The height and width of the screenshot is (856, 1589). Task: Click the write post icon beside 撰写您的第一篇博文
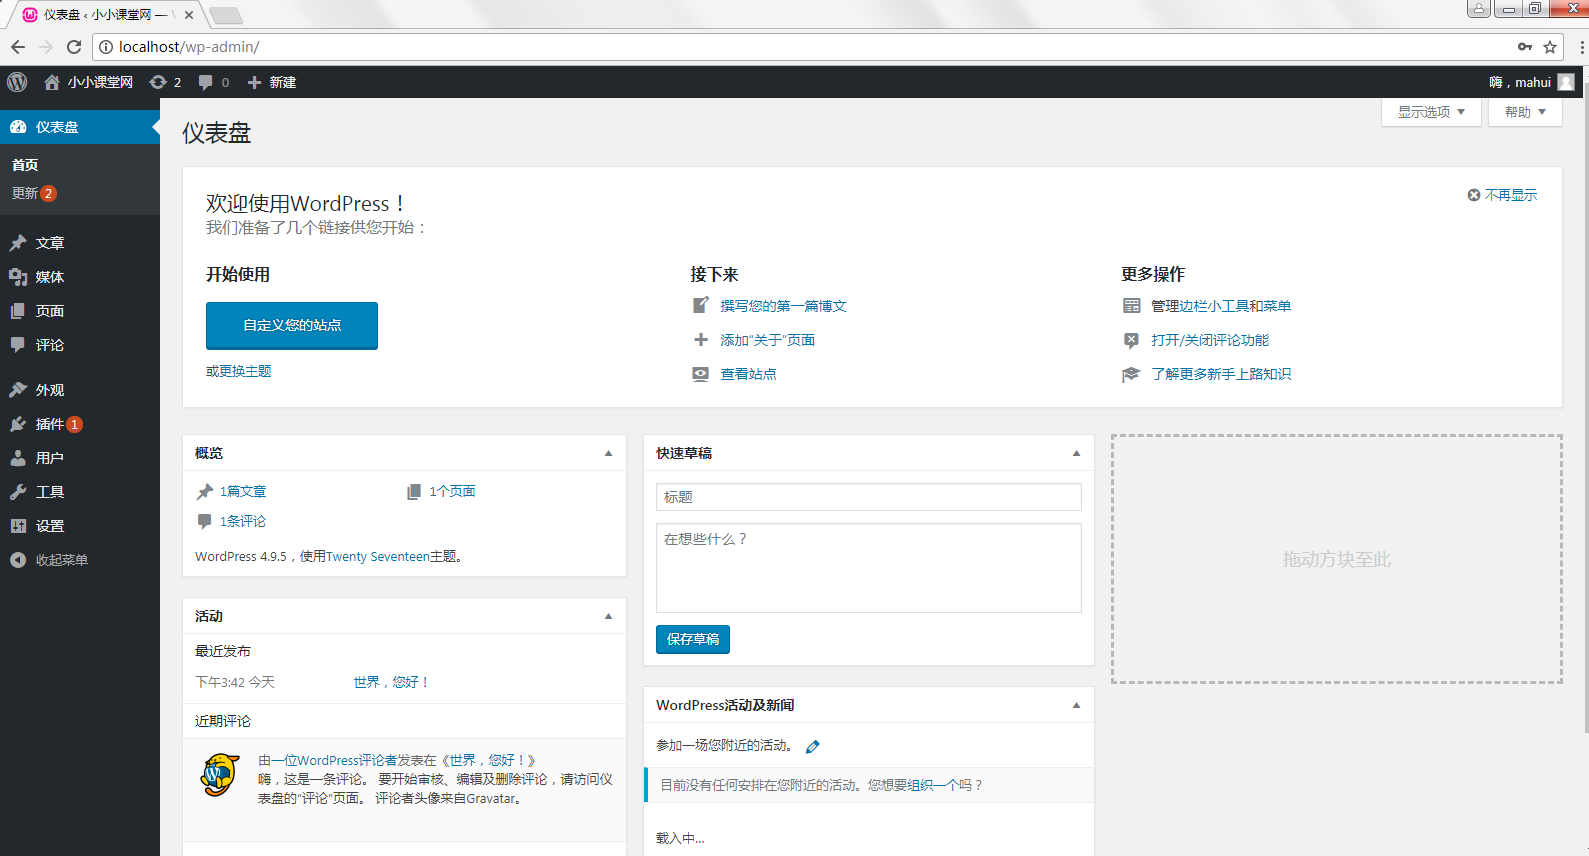(x=701, y=306)
